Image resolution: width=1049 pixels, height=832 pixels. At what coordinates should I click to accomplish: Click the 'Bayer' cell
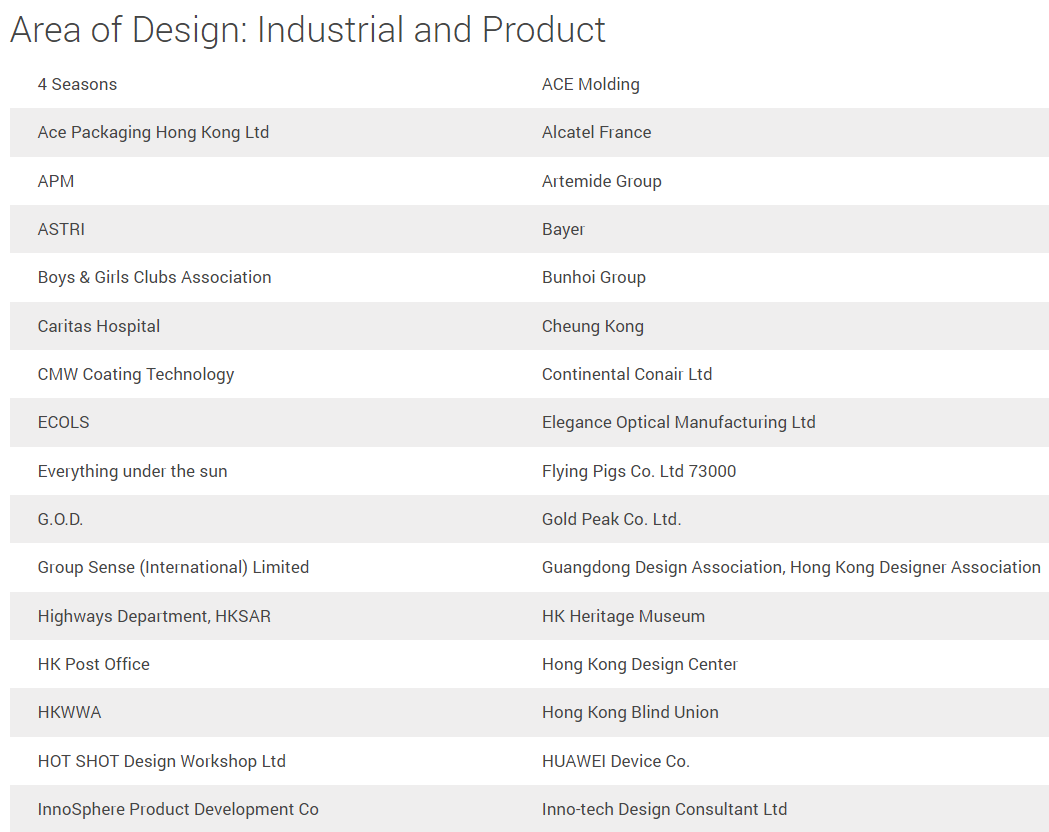[x=563, y=229]
